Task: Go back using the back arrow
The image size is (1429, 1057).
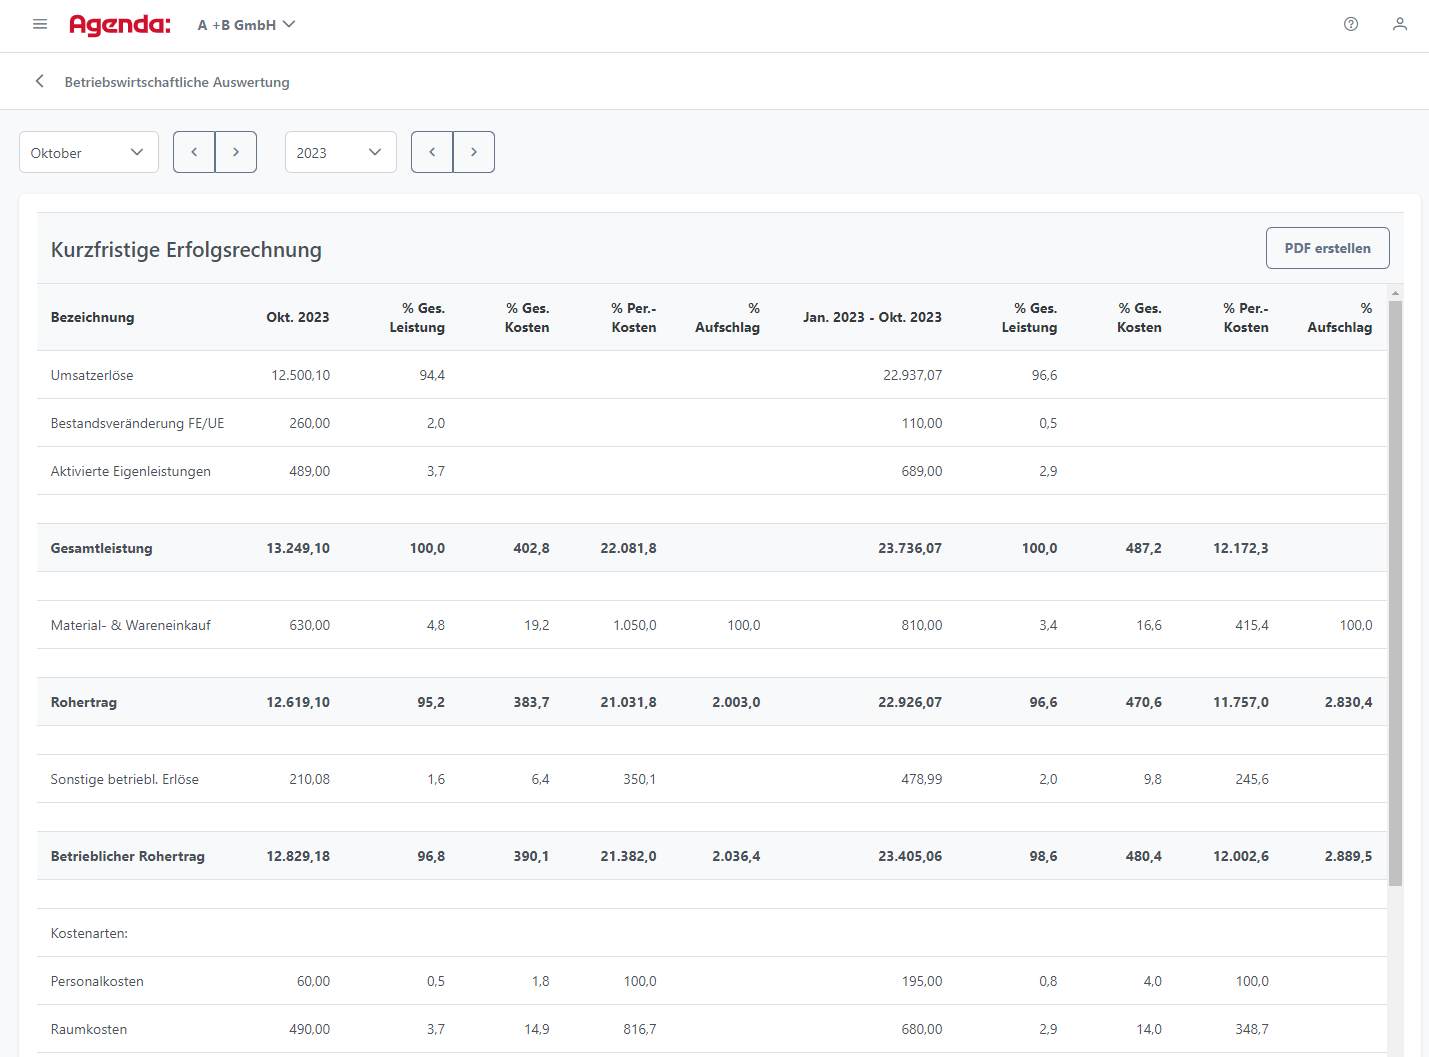Action: coord(40,81)
